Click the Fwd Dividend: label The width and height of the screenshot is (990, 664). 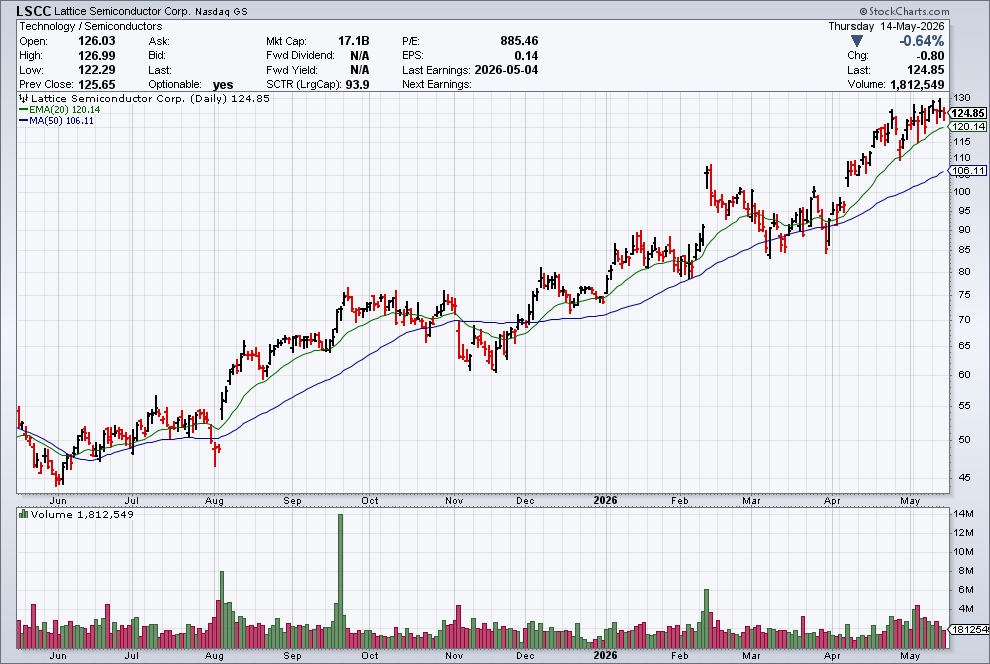301,56
